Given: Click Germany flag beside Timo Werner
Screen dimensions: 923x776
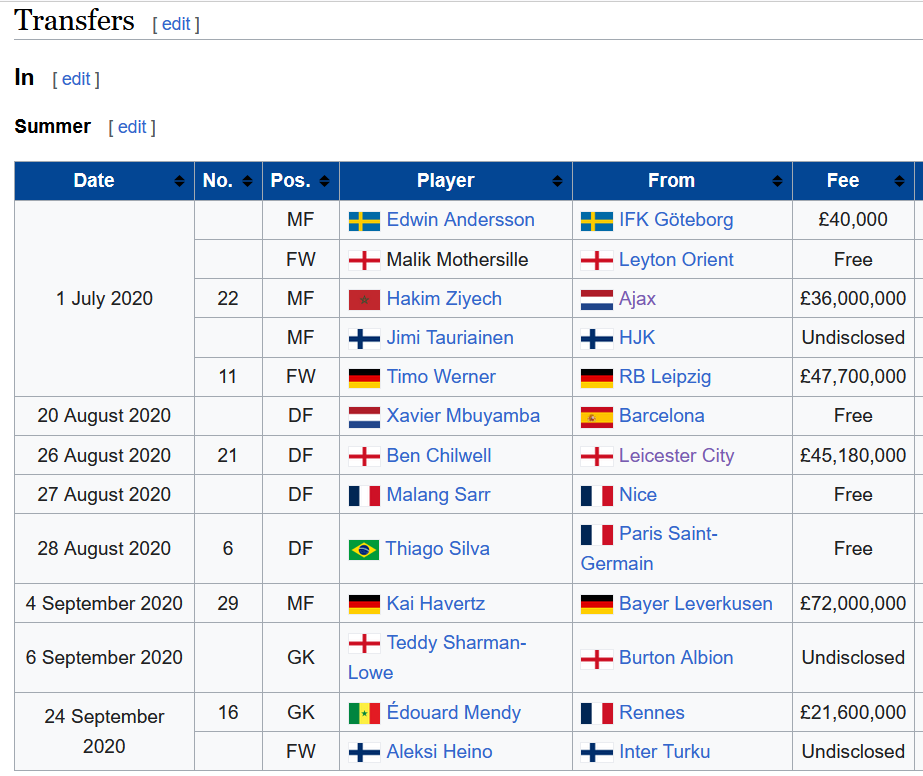Looking at the screenshot, I should [x=364, y=378].
